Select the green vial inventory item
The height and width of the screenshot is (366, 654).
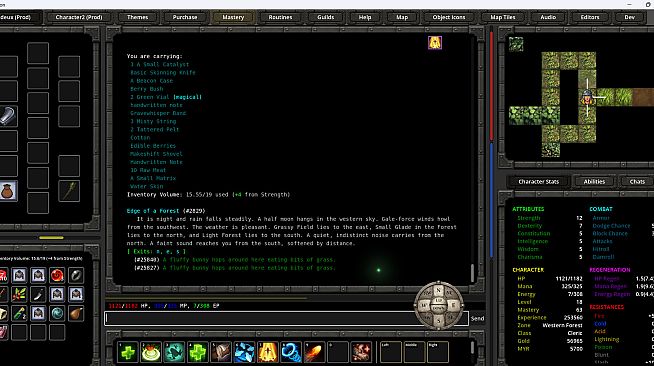point(19,313)
